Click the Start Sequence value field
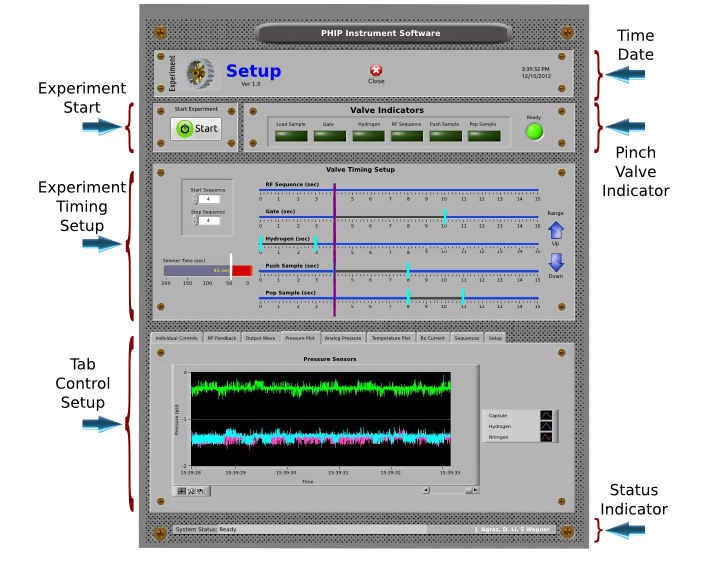 pyautogui.click(x=209, y=199)
